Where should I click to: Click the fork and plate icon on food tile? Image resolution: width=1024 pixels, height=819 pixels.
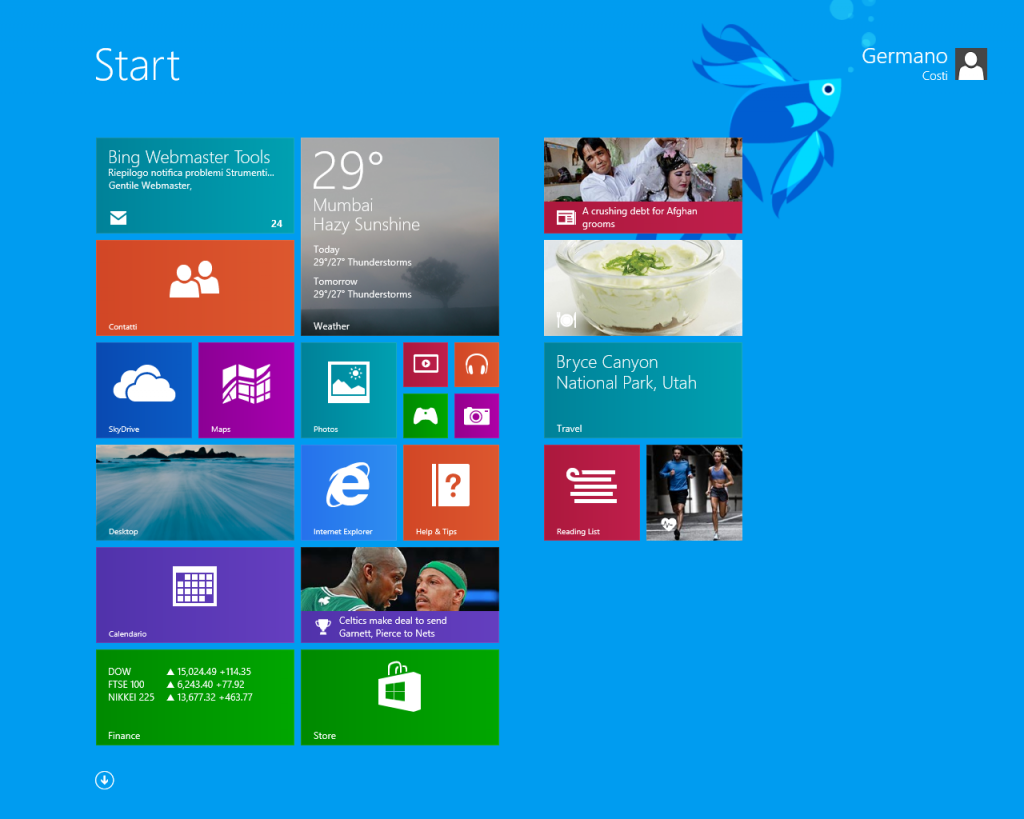pos(566,319)
